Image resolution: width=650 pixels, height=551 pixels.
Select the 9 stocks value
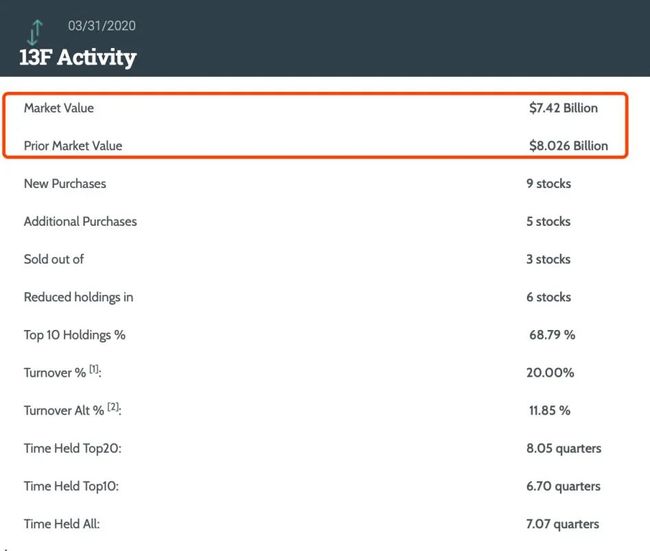(x=548, y=183)
